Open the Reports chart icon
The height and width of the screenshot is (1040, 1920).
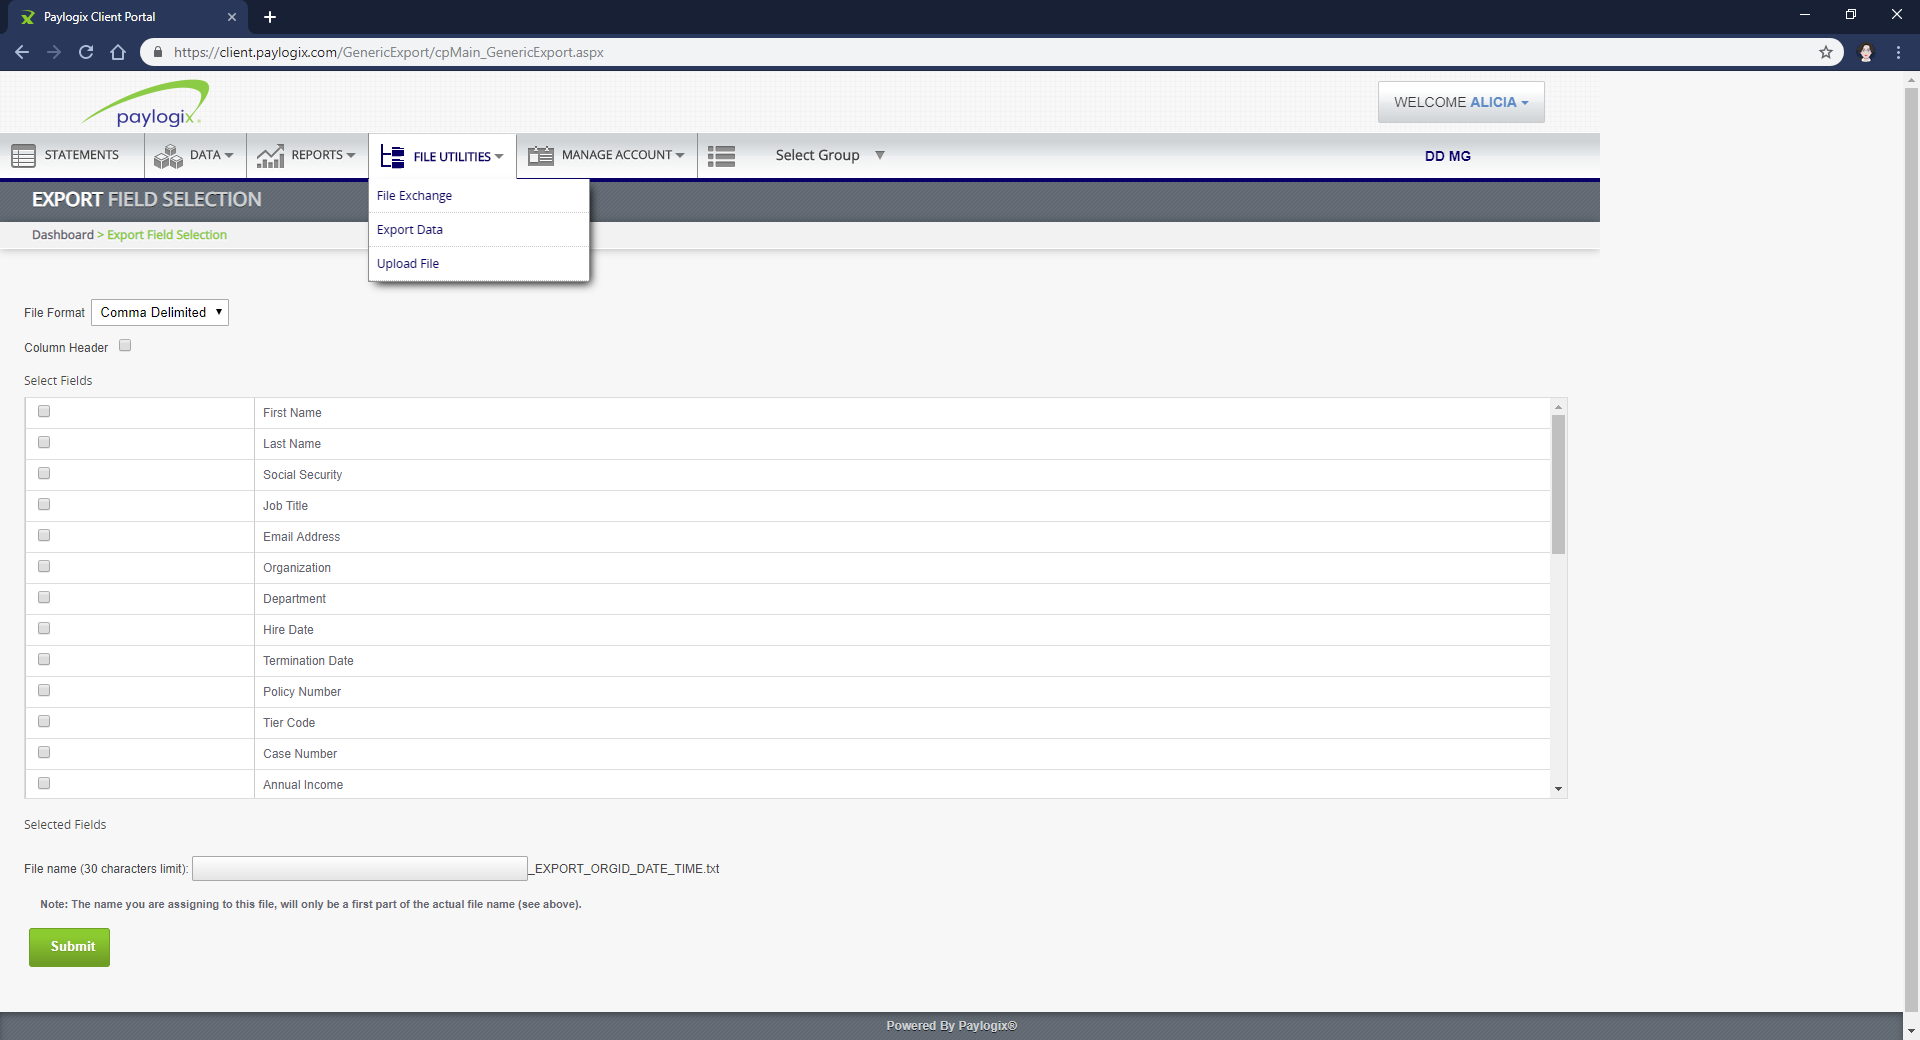tap(269, 155)
